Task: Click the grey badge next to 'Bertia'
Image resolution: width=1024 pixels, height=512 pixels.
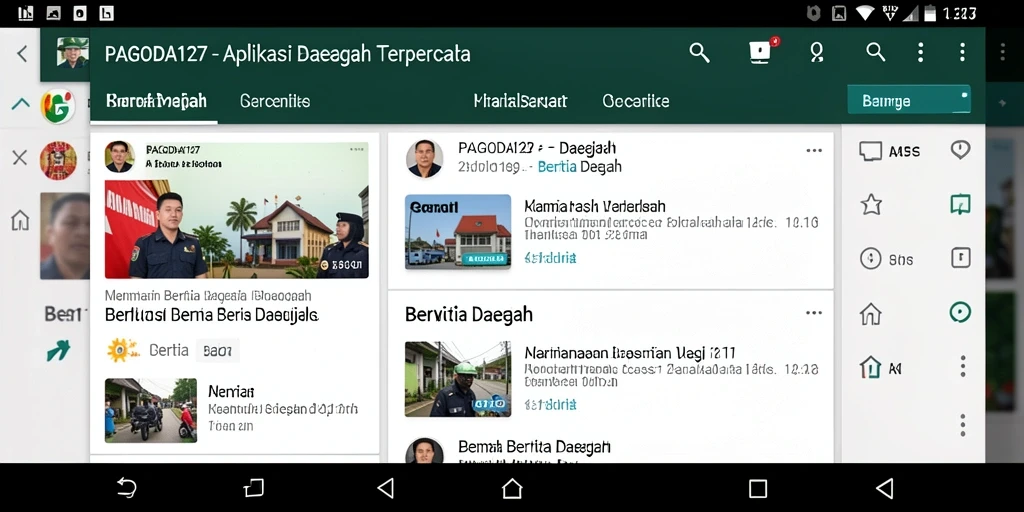Action: pos(217,351)
